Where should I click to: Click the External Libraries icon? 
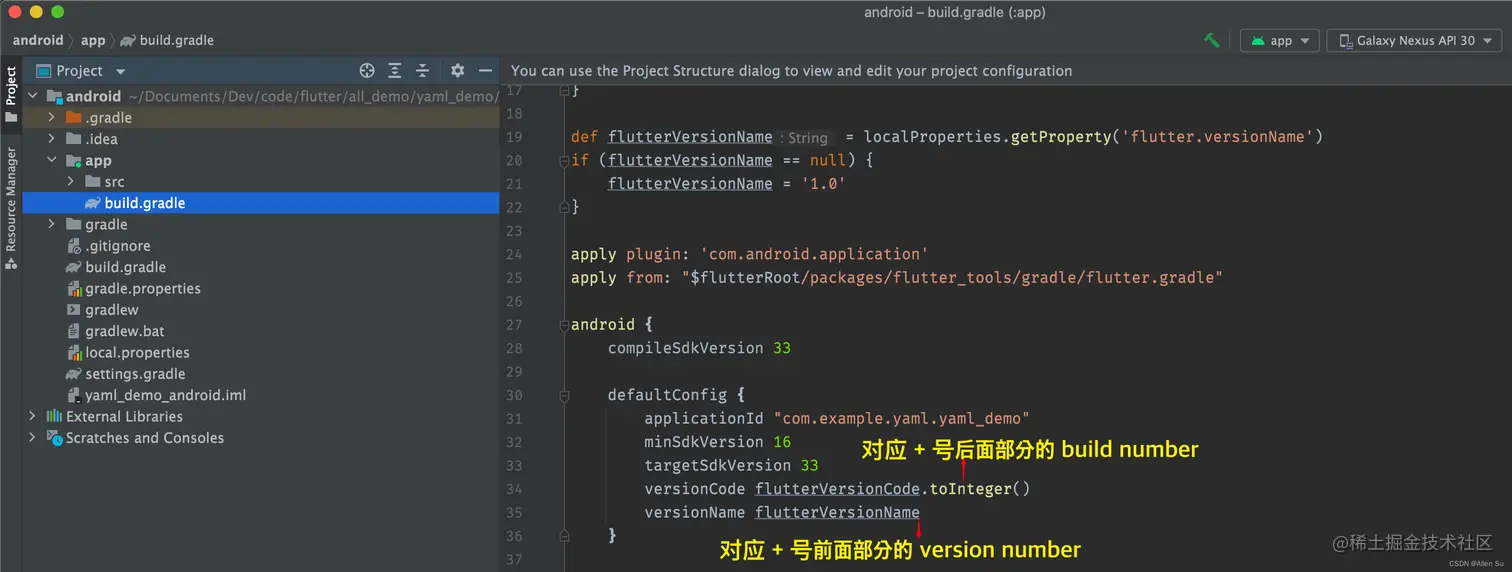[54, 416]
